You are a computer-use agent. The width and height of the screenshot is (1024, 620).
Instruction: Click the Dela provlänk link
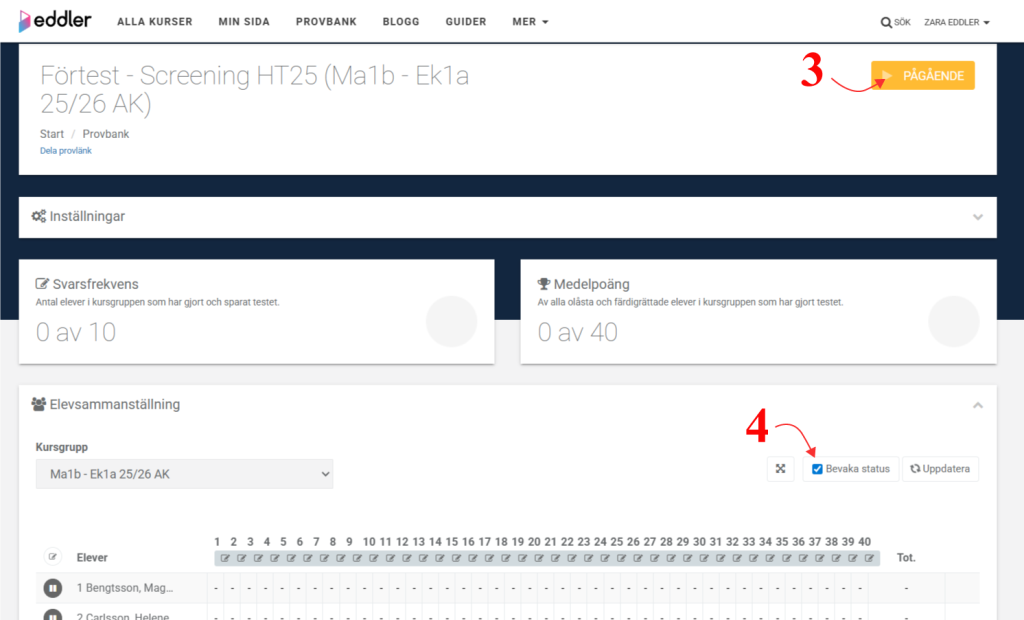(x=66, y=151)
